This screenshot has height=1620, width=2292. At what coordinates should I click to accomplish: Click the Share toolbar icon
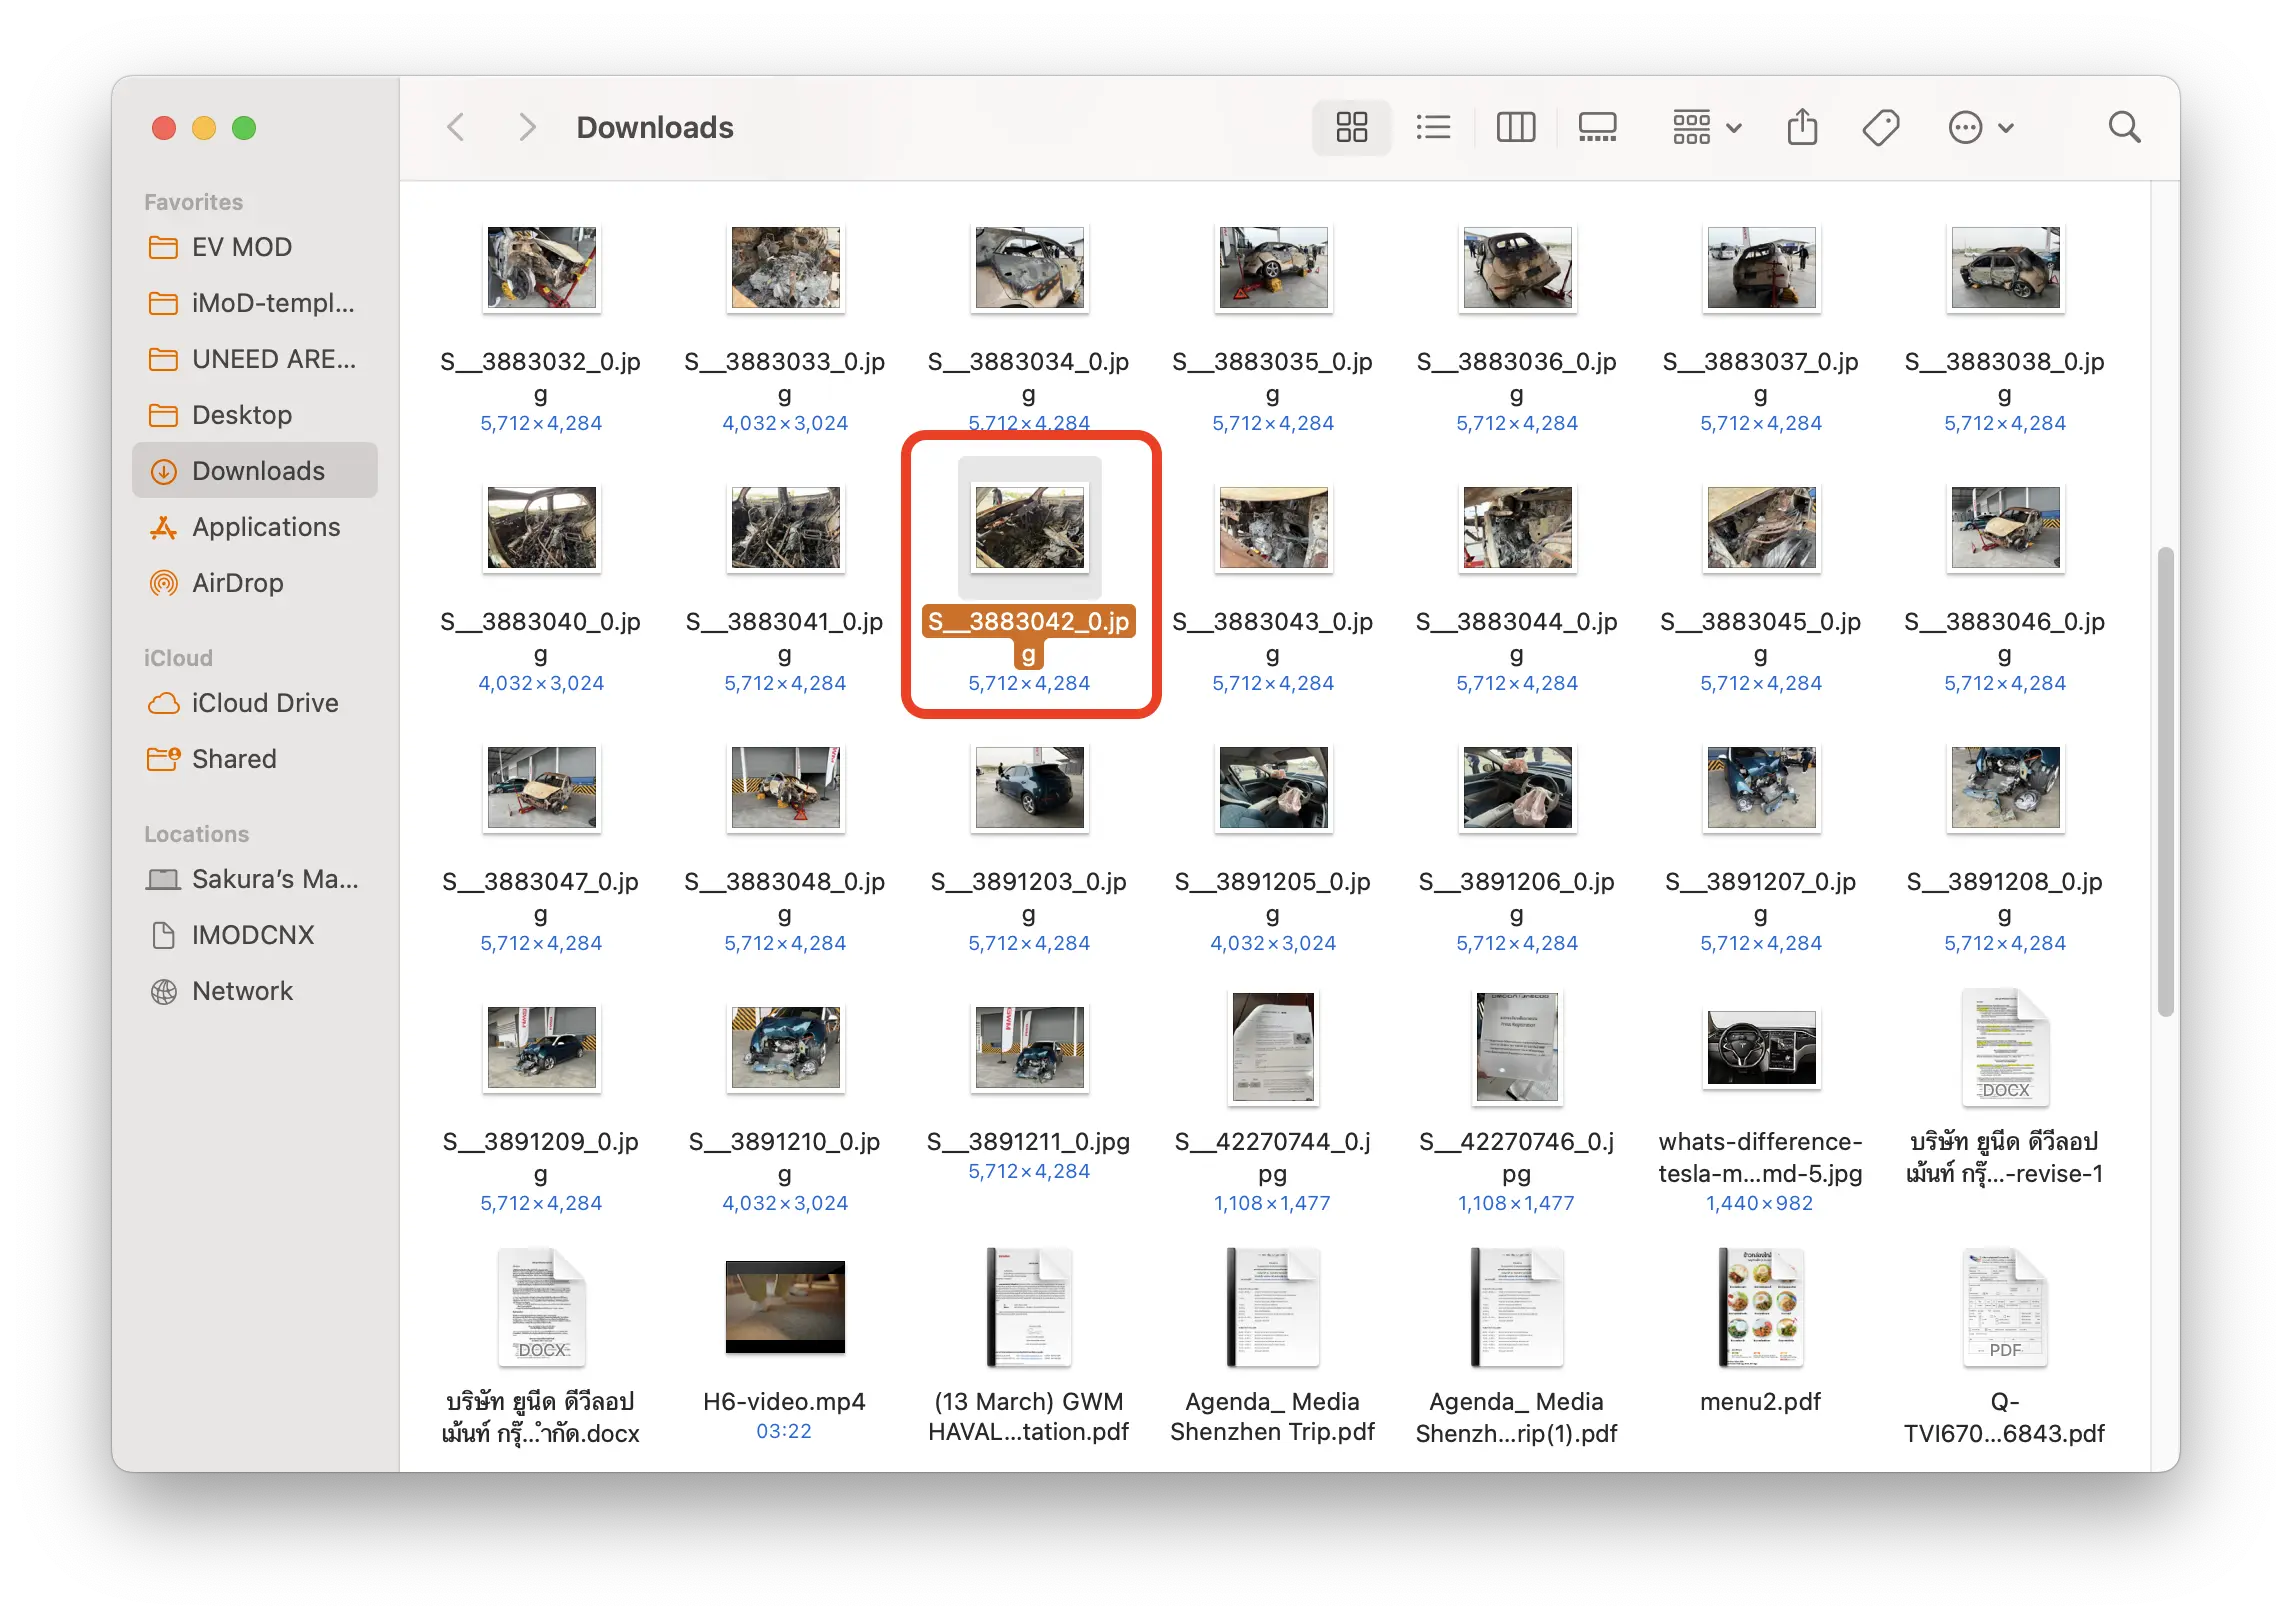point(1802,128)
